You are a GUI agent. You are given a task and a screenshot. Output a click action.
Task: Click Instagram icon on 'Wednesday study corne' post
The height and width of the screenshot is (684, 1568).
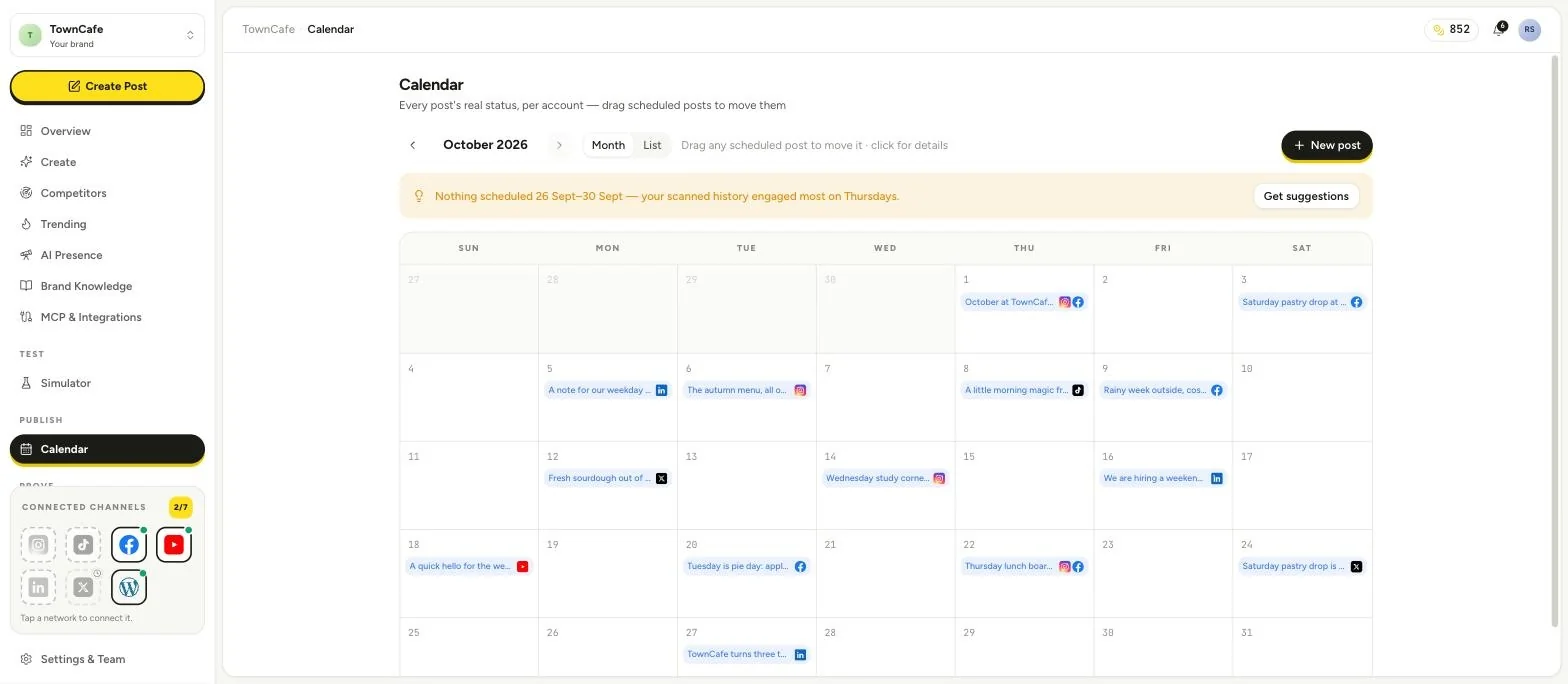939,478
